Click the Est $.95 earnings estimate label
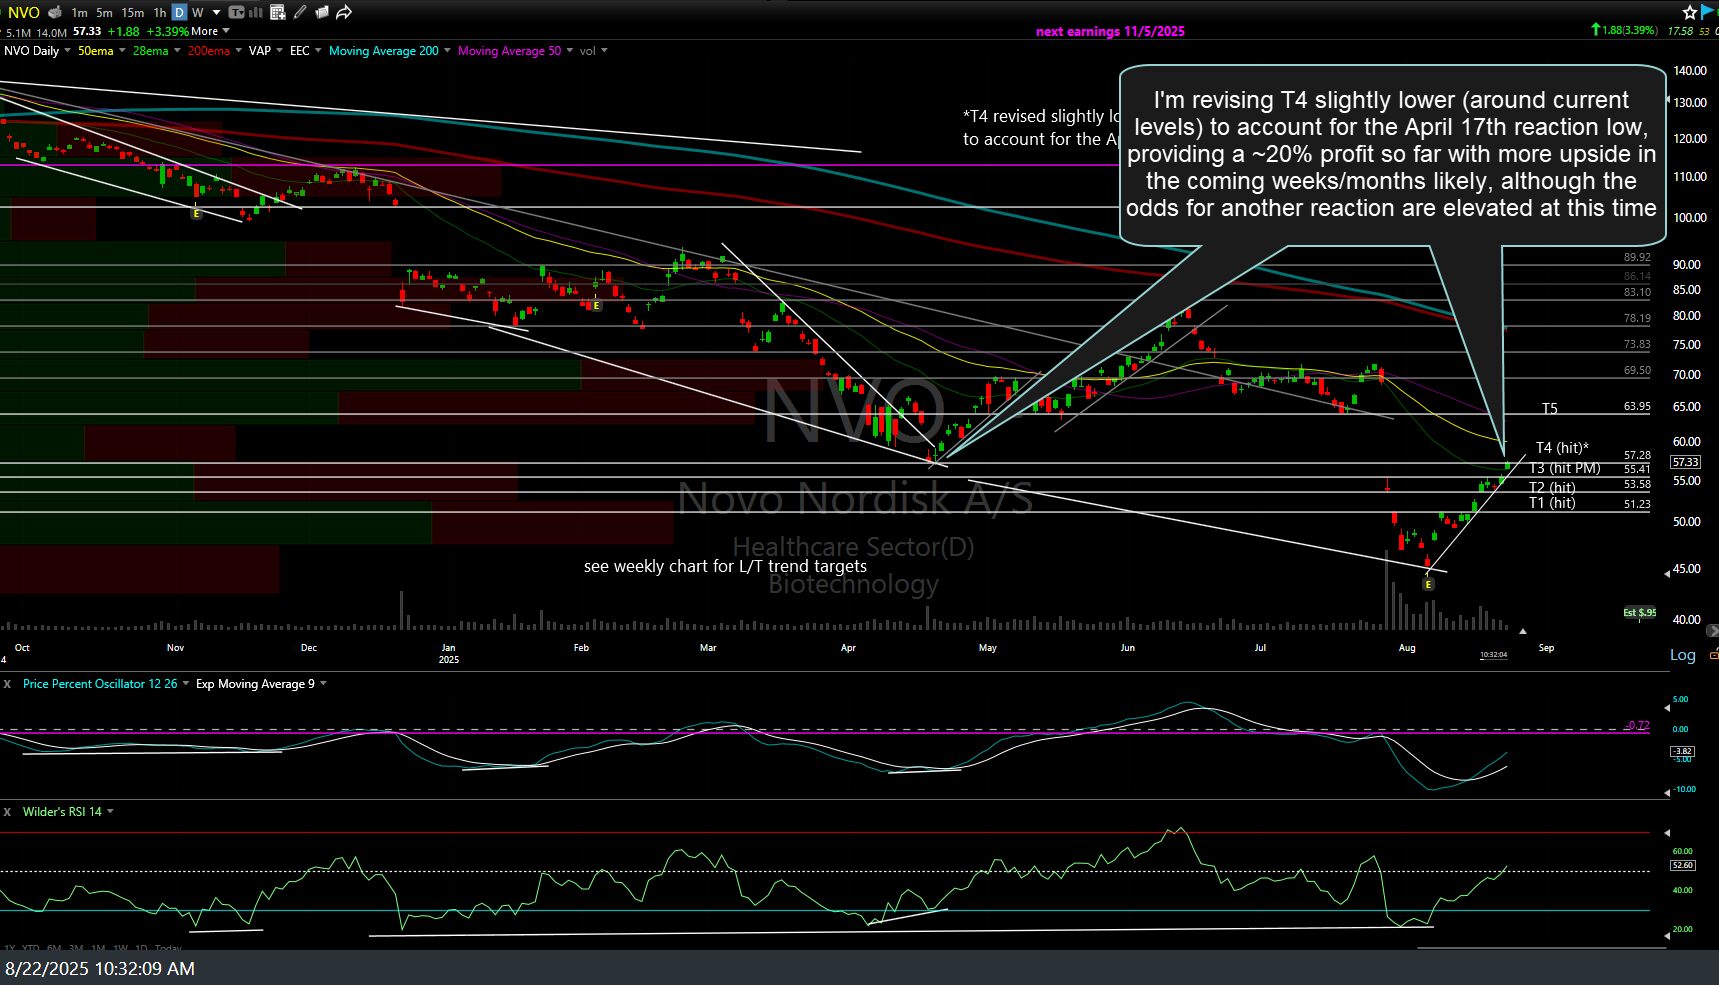 coord(1639,612)
